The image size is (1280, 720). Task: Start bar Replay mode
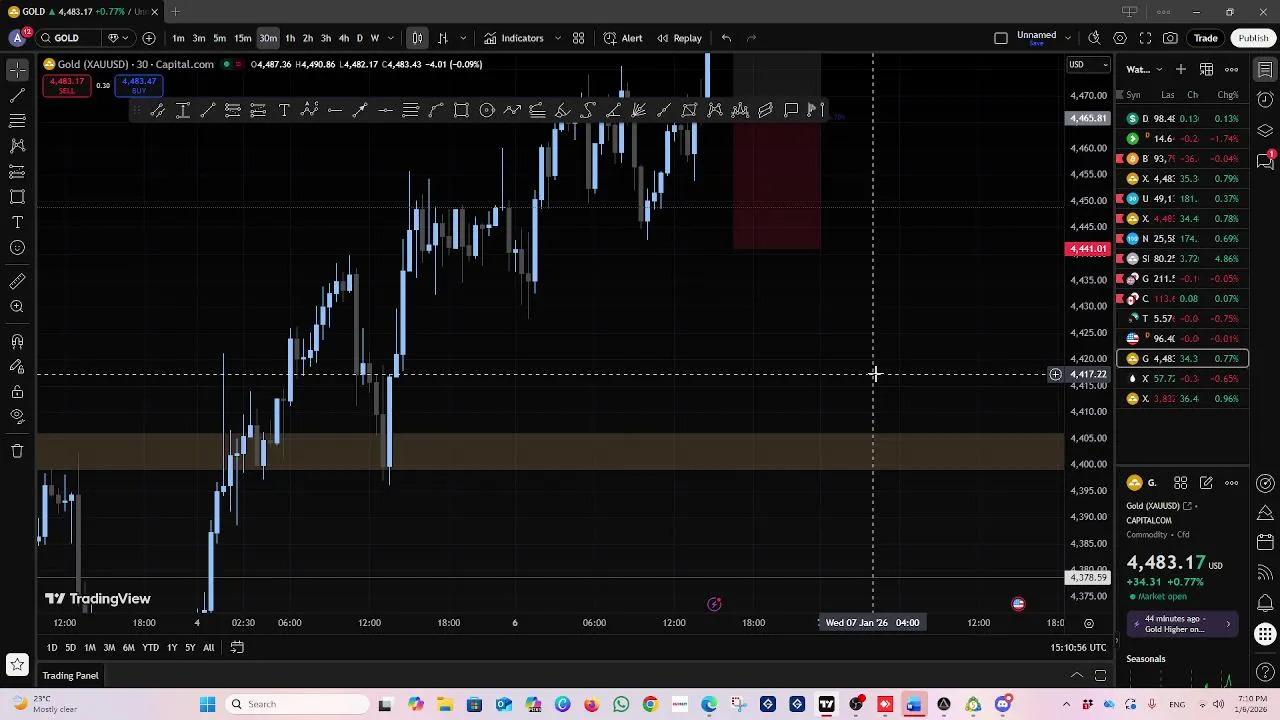click(x=679, y=38)
